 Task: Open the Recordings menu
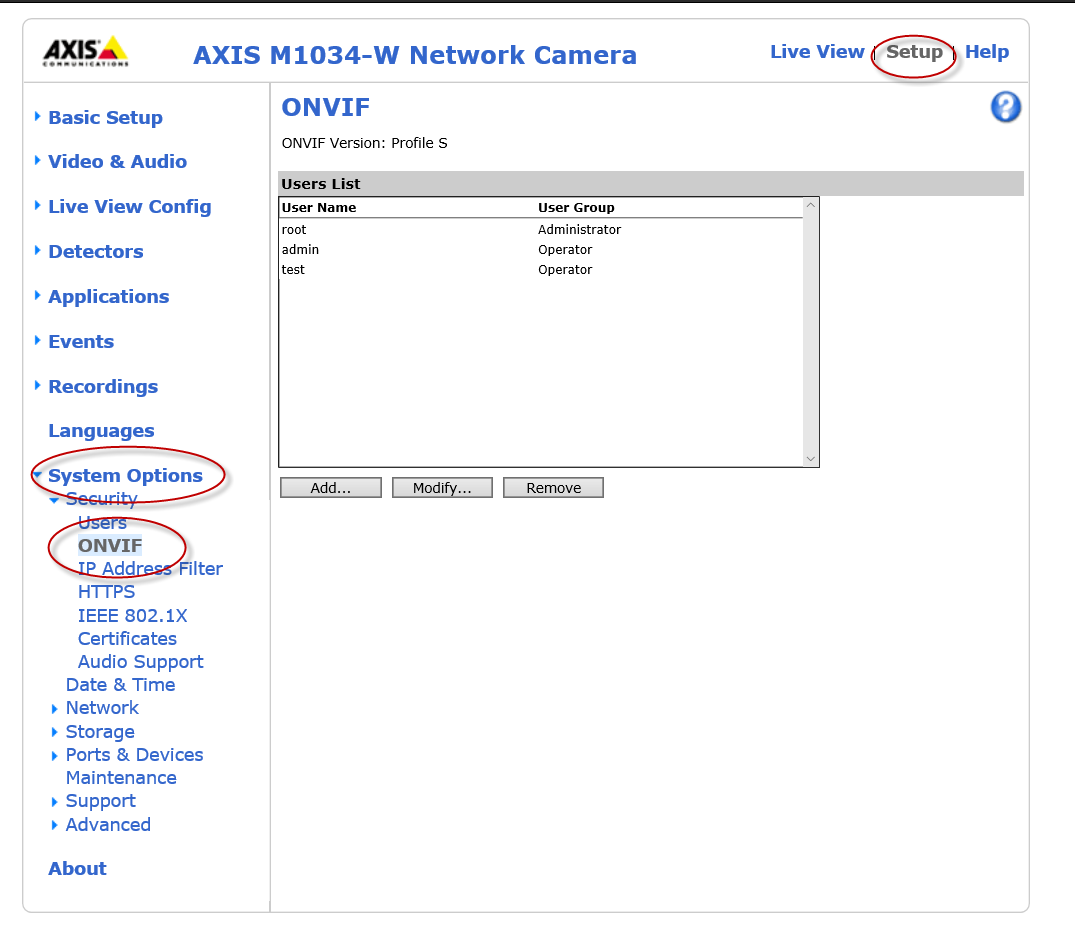pos(103,386)
